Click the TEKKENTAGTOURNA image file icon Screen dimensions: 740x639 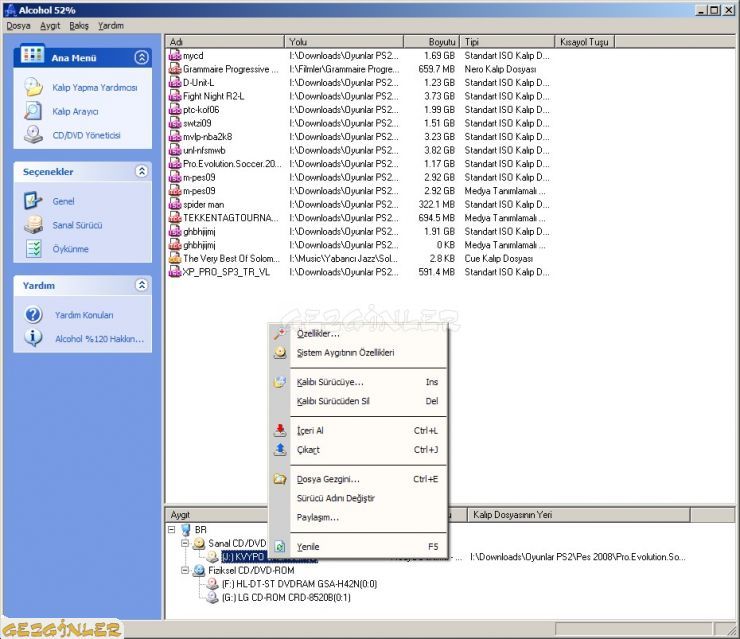(x=175, y=218)
